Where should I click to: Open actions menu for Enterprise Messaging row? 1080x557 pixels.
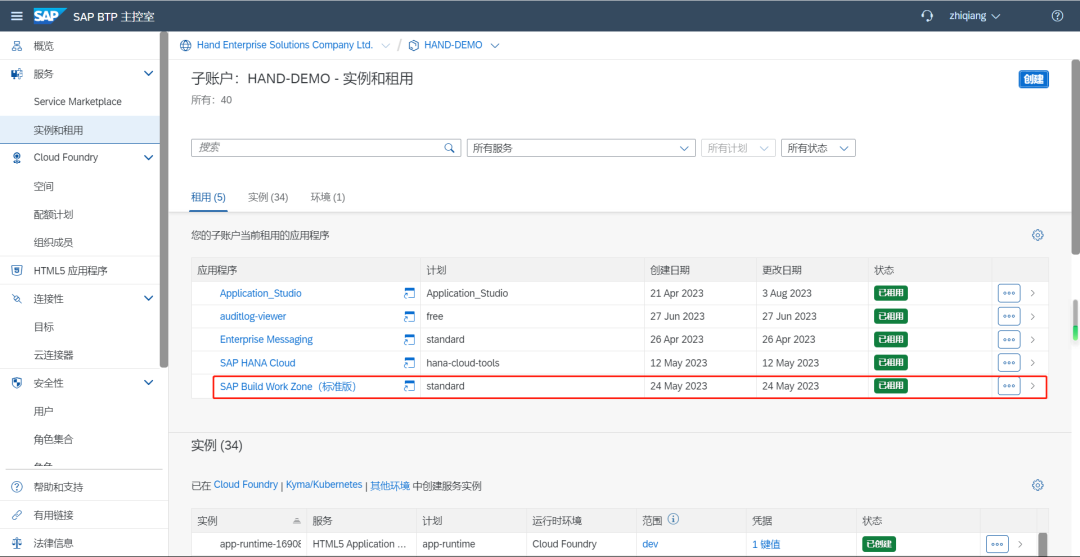coord(1008,339)
